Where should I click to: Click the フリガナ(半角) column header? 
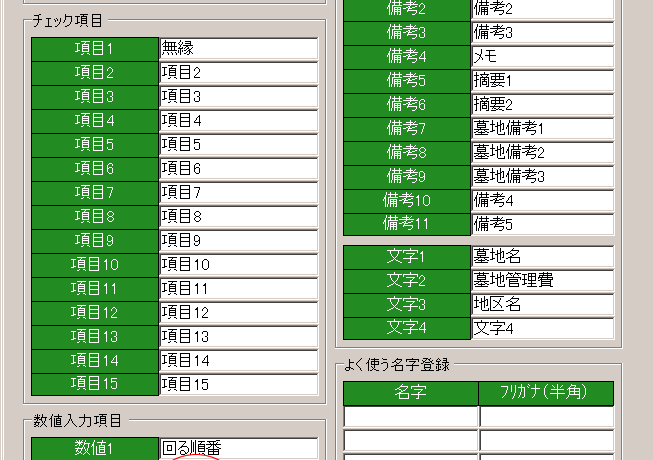click(x=546, y=393)
